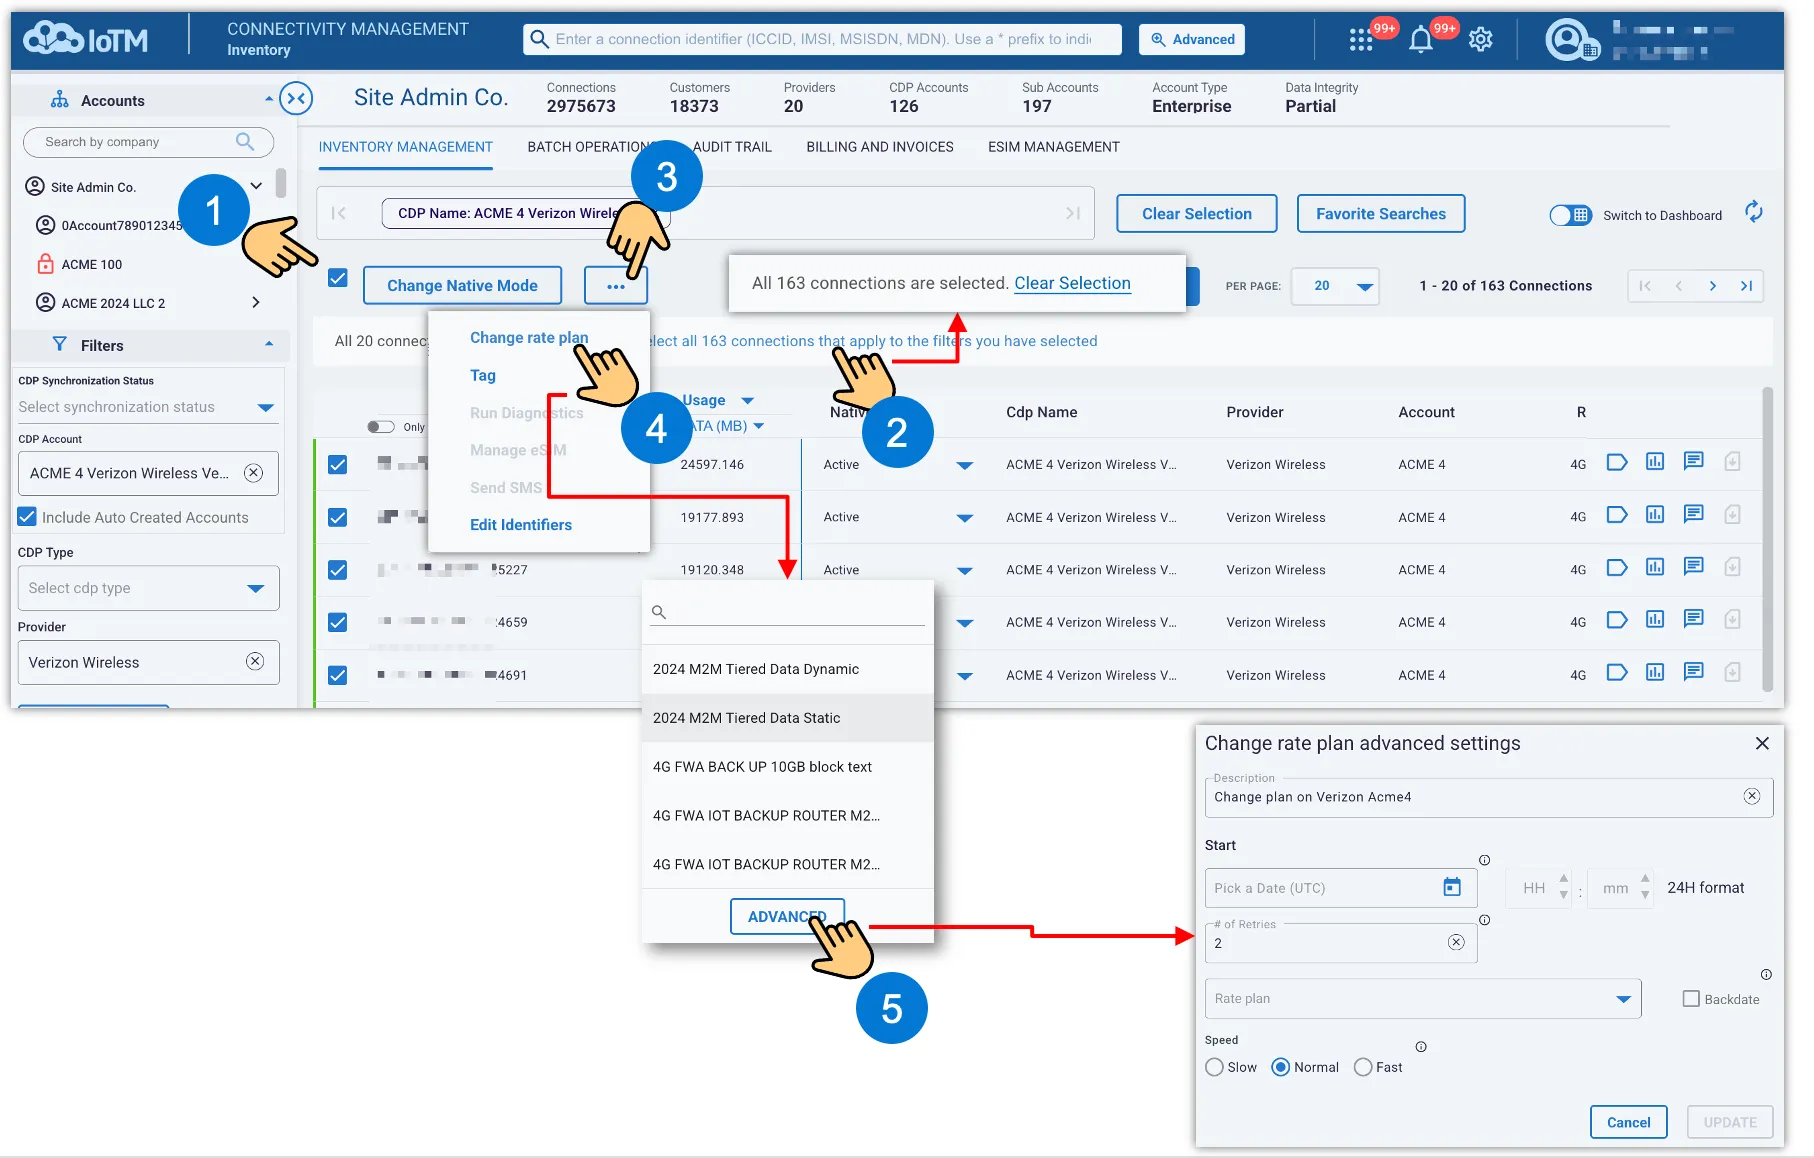This screenshot has width=1814, height=1158.
Task: Click the company search magnifier icon
Action: pyautogui.click(x=245, y=142)
